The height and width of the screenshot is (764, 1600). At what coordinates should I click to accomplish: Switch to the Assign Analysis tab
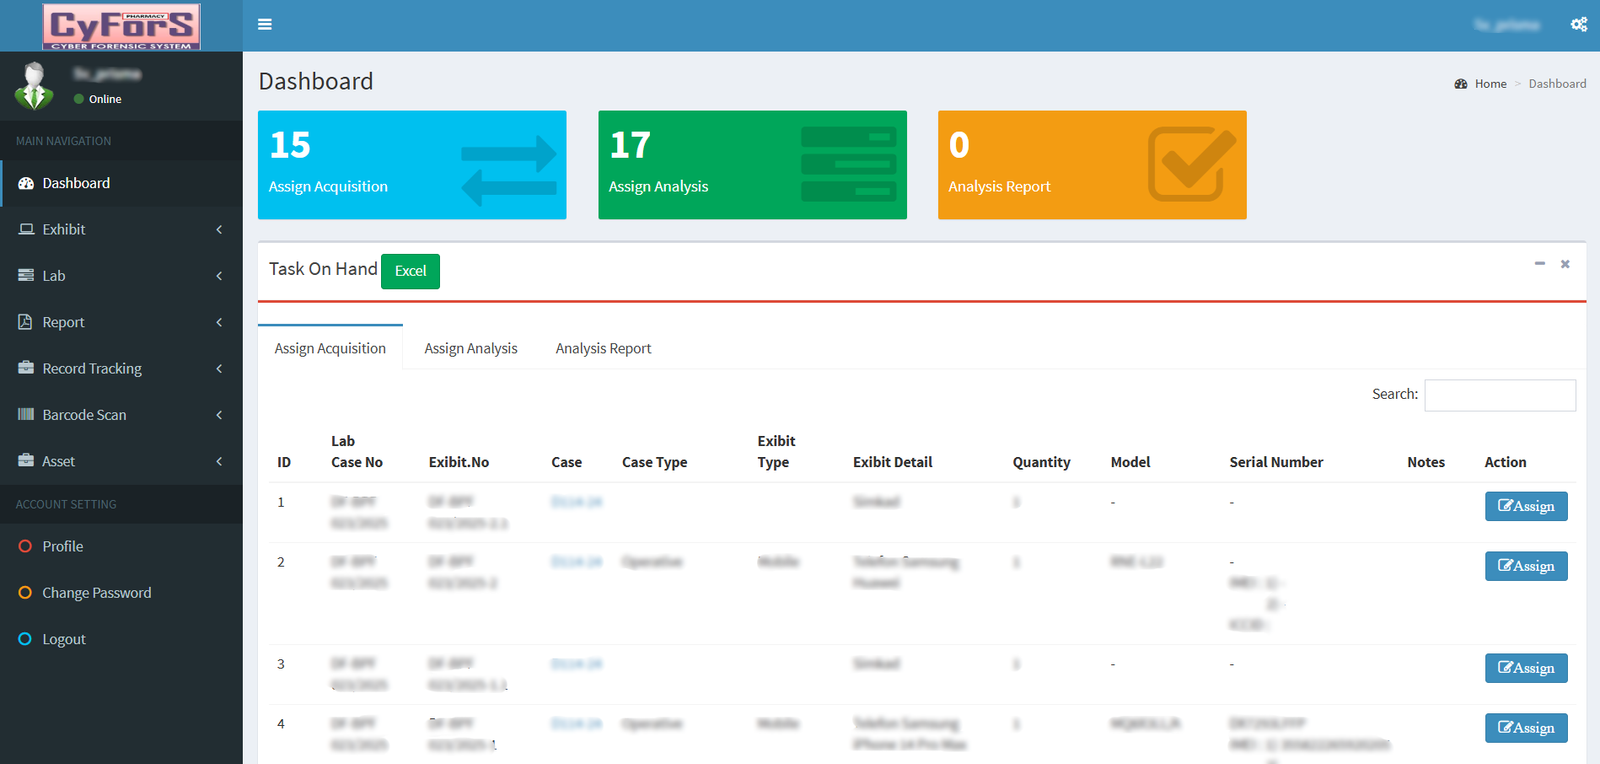tap(470, 348)
